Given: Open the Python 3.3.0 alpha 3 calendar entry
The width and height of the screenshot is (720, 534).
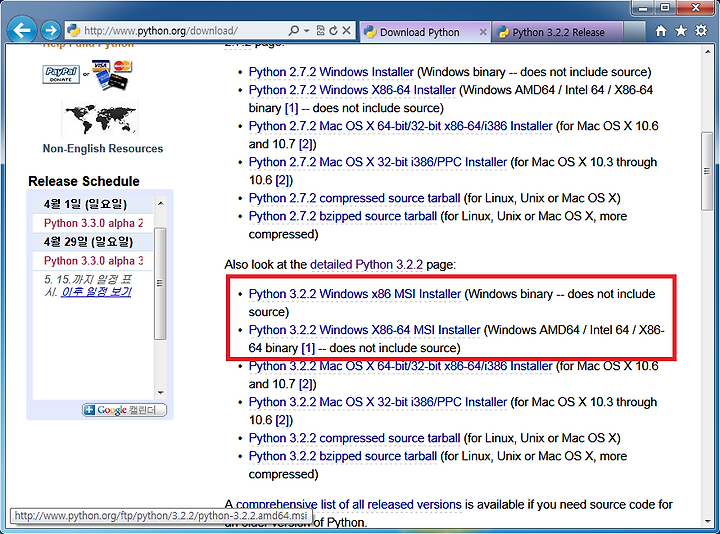Looking at the screenshot, I should 93,261.
